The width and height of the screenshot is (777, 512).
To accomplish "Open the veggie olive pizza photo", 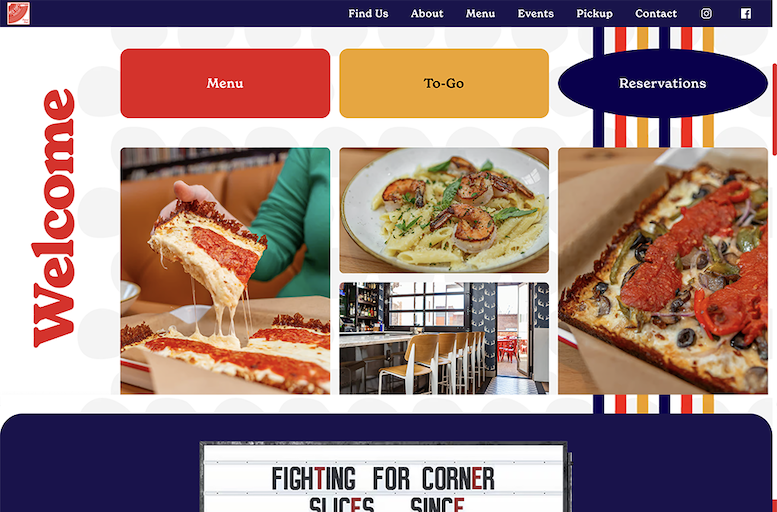I will [663, 271].
